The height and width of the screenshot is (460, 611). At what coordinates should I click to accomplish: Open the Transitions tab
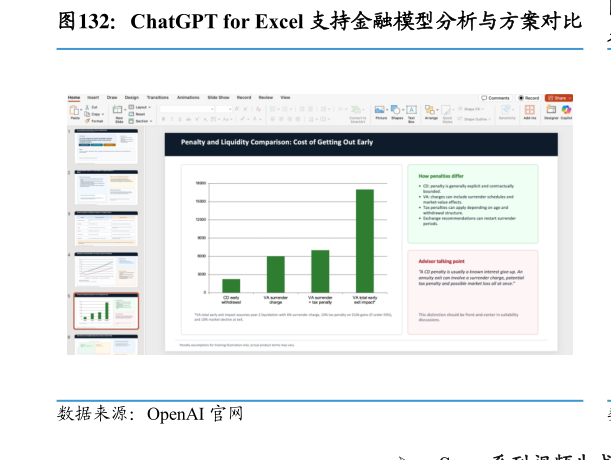click(158, 97)
